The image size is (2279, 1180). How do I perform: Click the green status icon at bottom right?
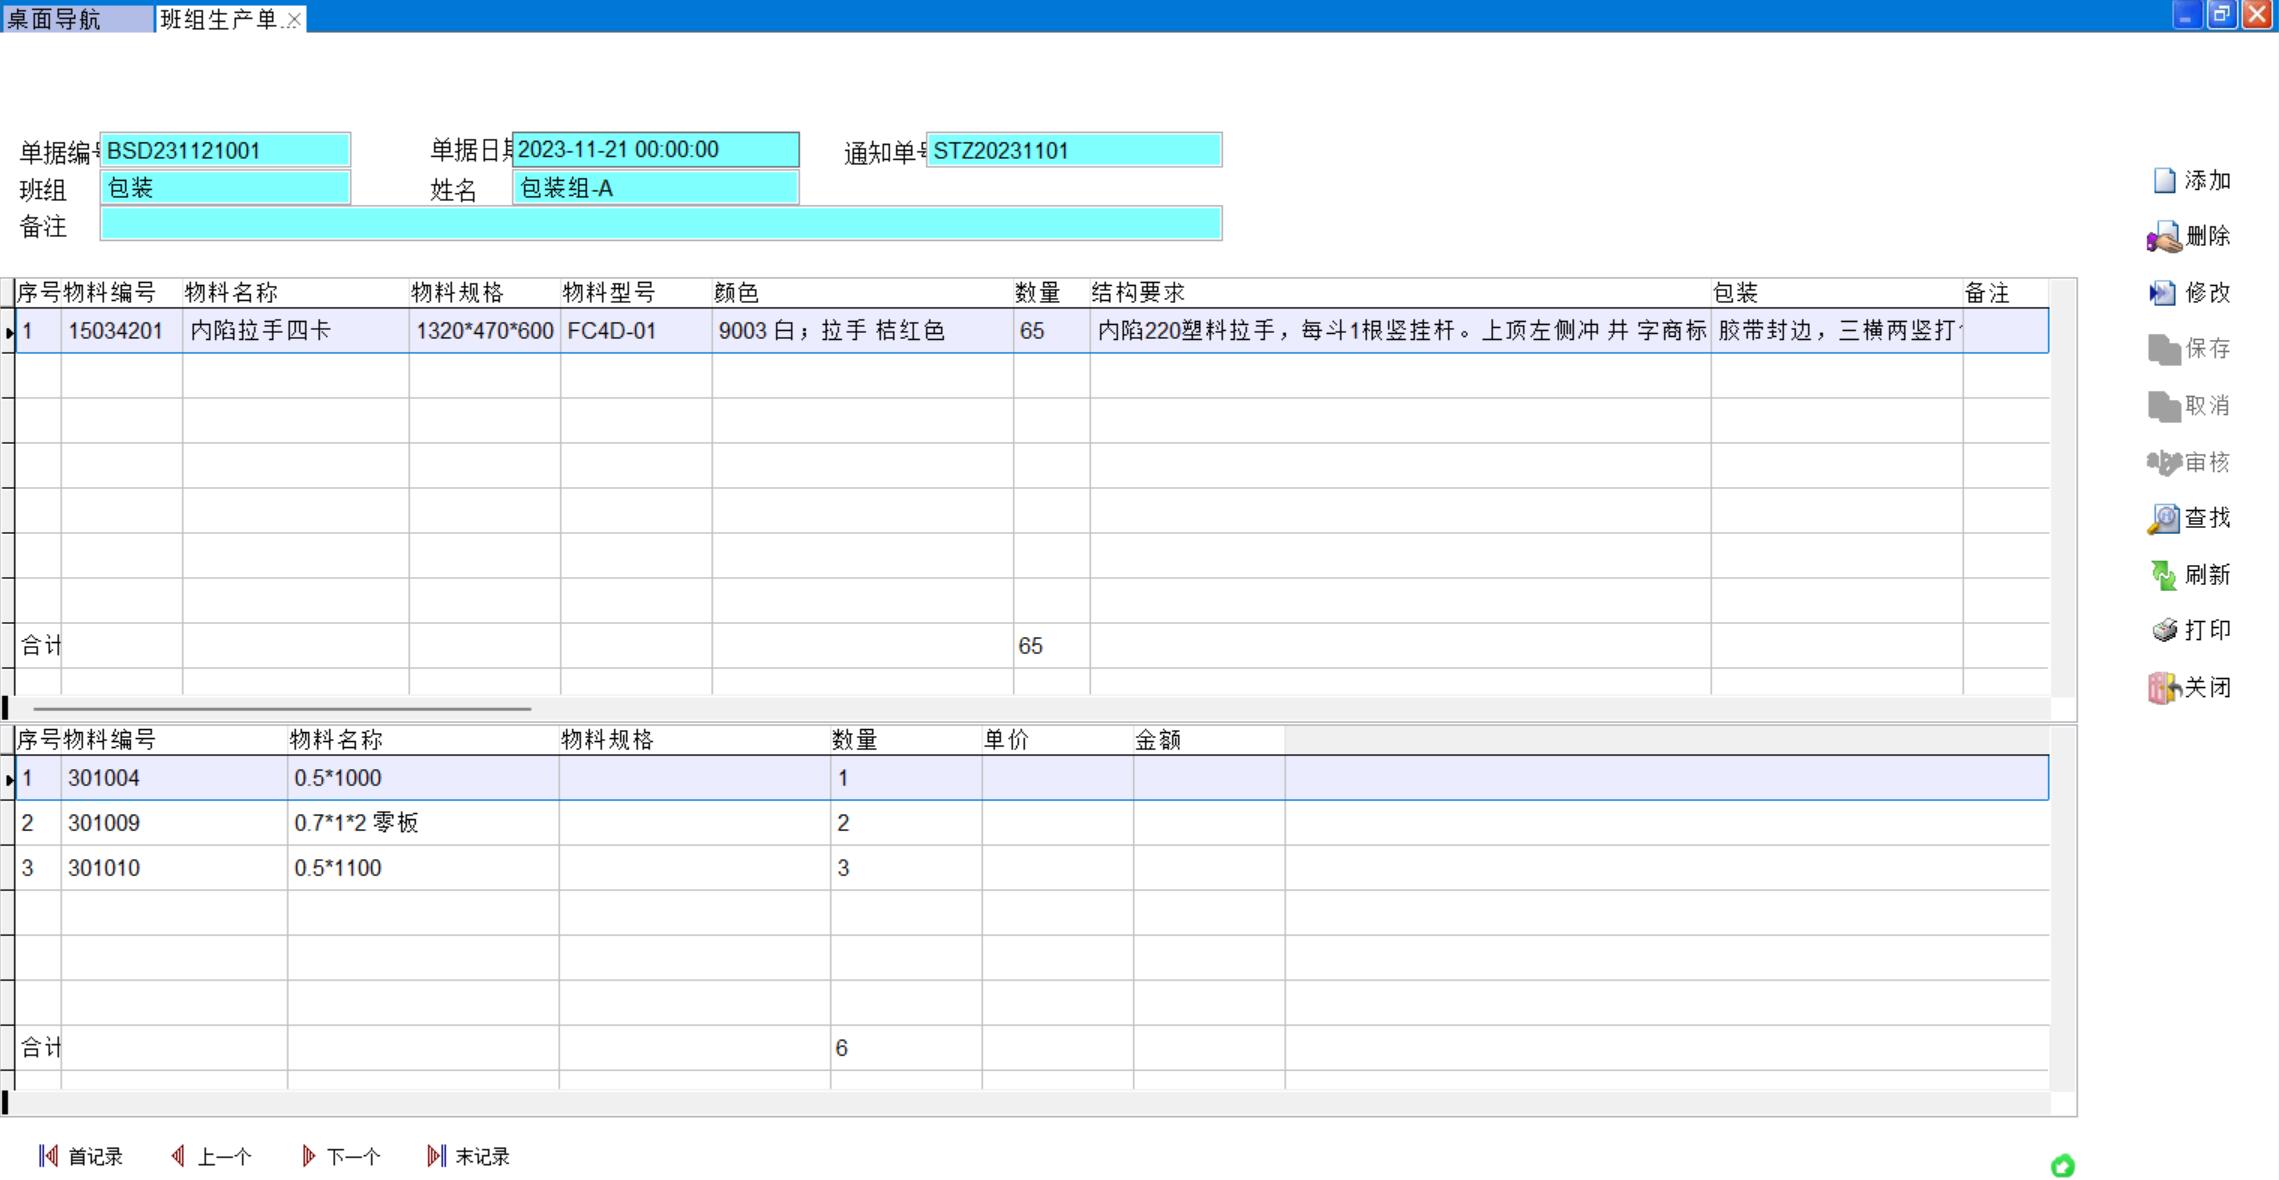coord(2062,1166)
